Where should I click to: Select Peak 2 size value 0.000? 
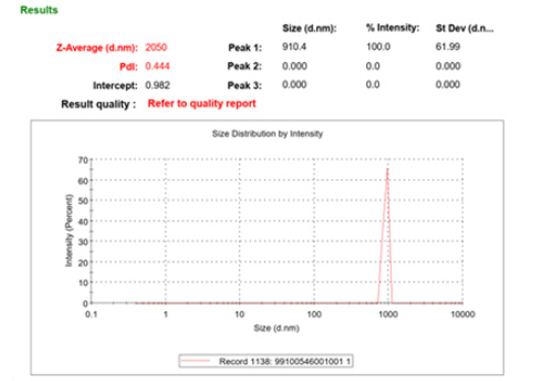[x=294, y=66]
